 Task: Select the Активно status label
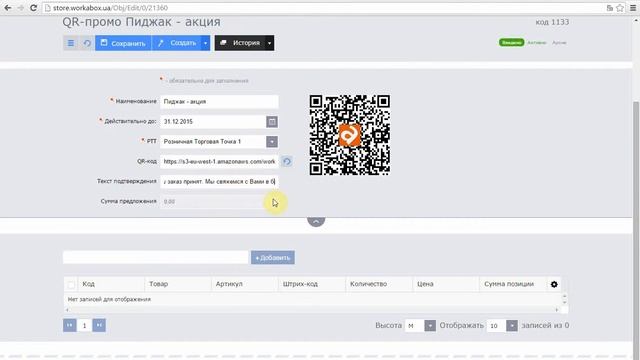(537, 42)
